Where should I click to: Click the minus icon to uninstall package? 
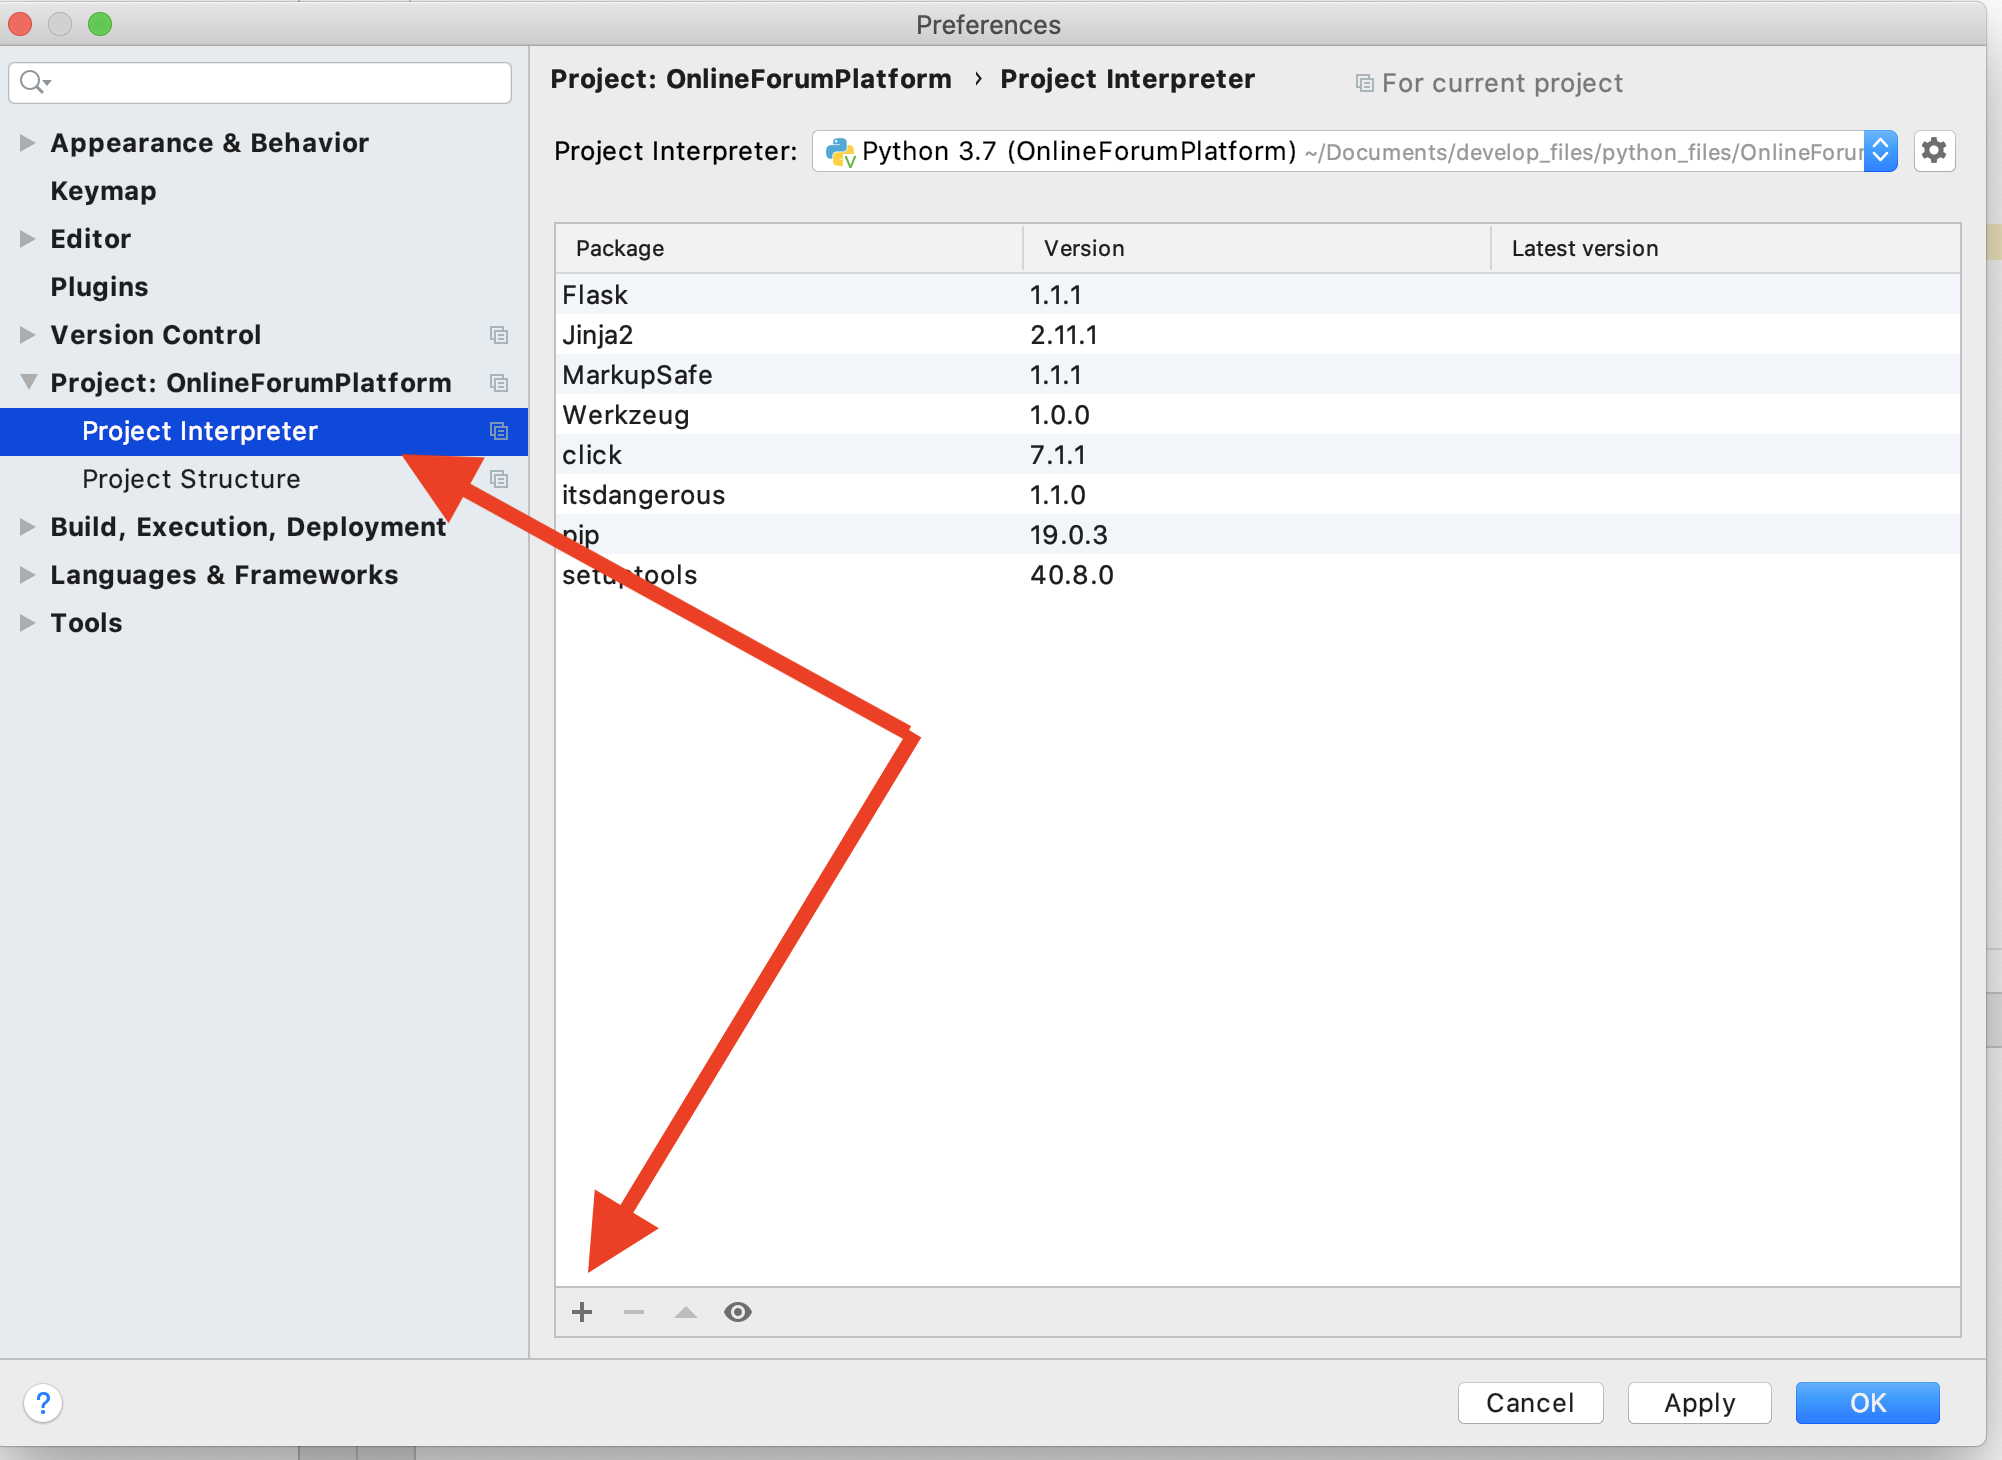click(634, 1312)
